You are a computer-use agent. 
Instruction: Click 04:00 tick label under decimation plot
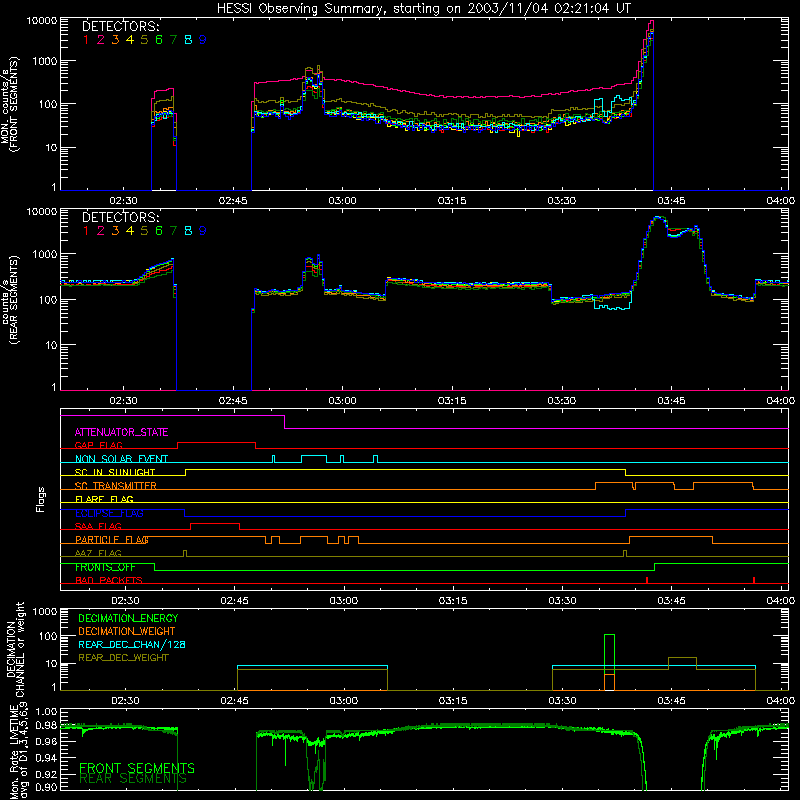(x=781, y=701)
